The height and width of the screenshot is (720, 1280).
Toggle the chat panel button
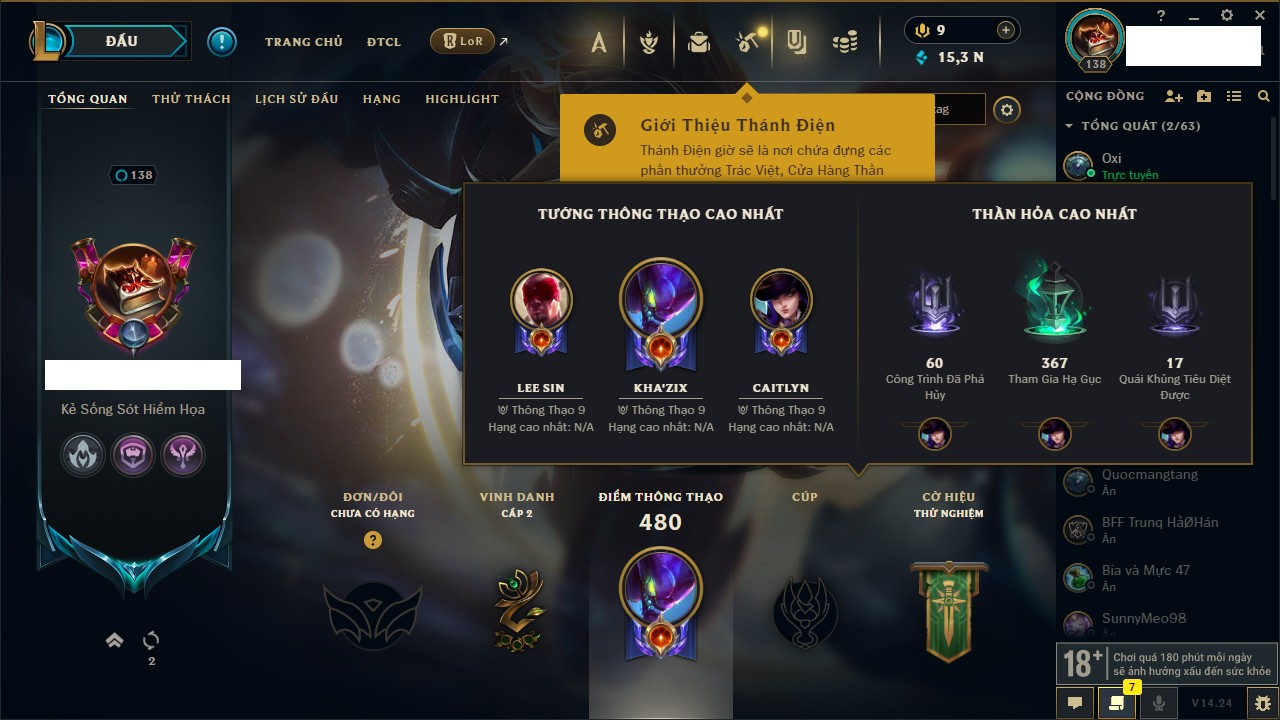point(1075,703)
